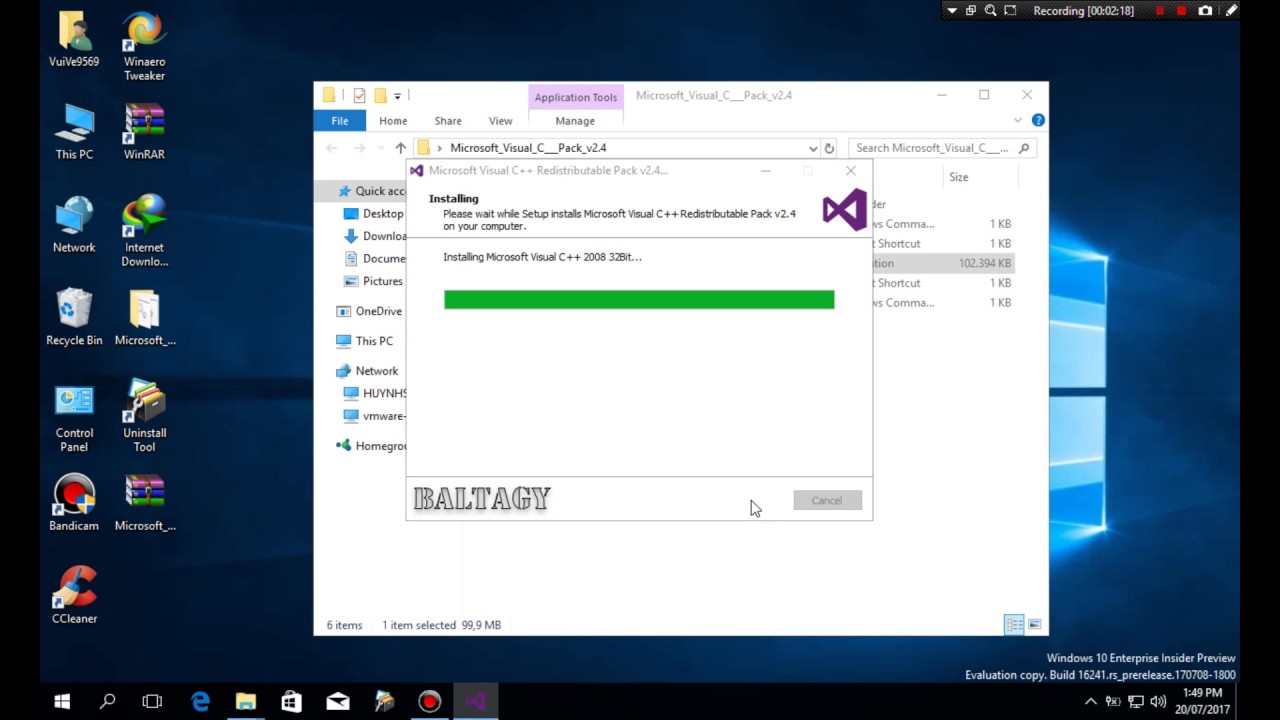Image resolution: width=1280 pixels, height=720 pixels.
Task: Open the Mail app on the taskbar
Action: [x=338, y=702]
